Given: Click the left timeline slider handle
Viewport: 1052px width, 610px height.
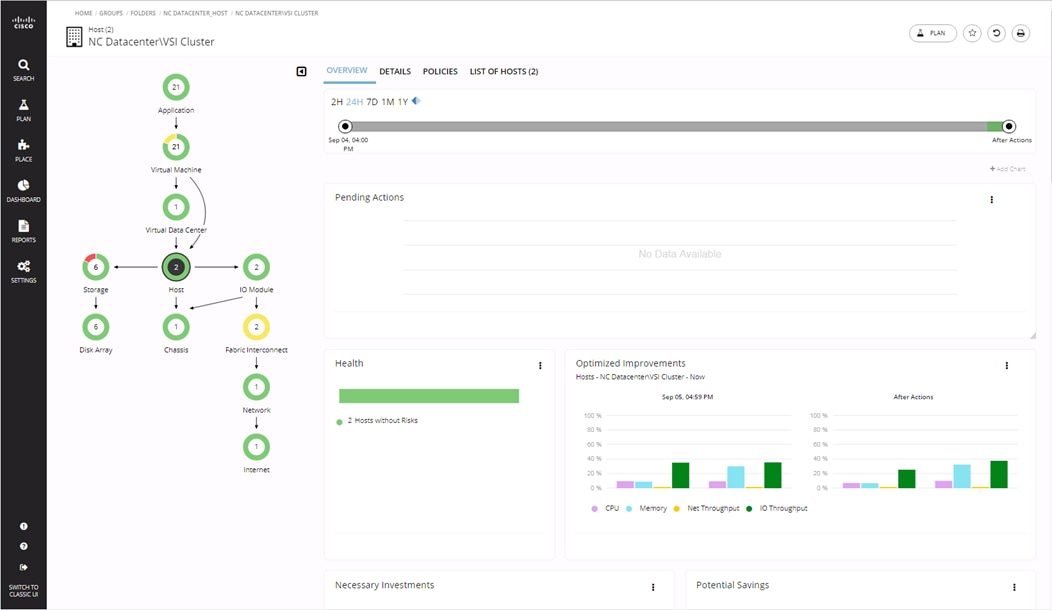Looking at the screenshot, I should pos(345,126).
